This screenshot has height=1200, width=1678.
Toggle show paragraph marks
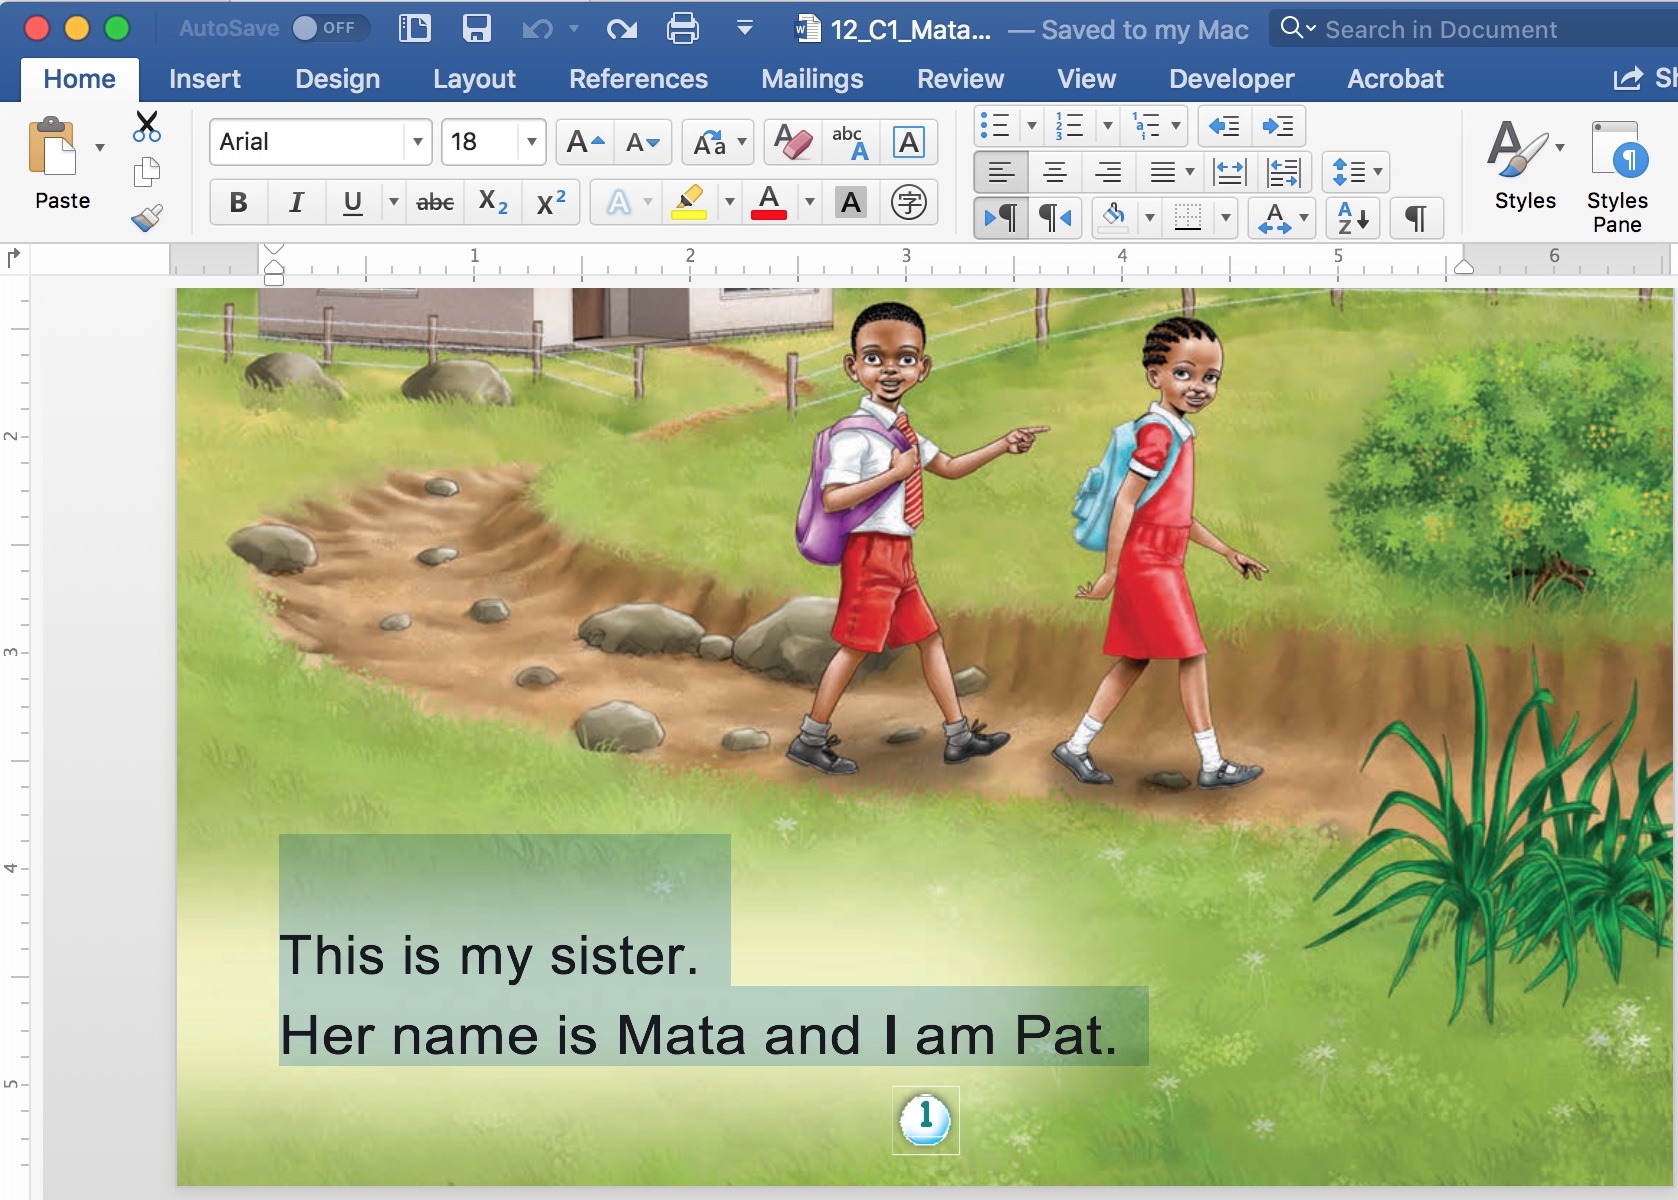pos(1416,218)
